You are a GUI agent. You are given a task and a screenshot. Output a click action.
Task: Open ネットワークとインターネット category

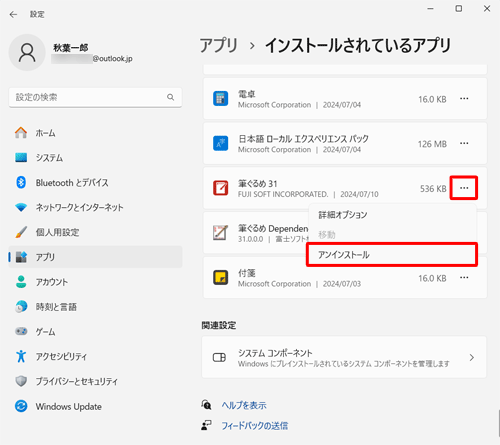(95, 207)
